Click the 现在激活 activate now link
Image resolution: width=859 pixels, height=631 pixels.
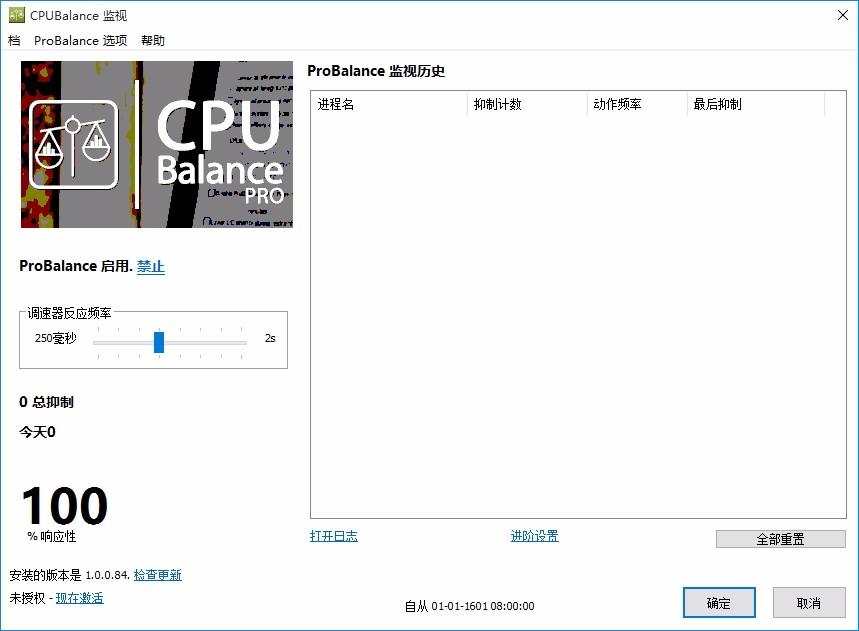[x=79, y=598]
